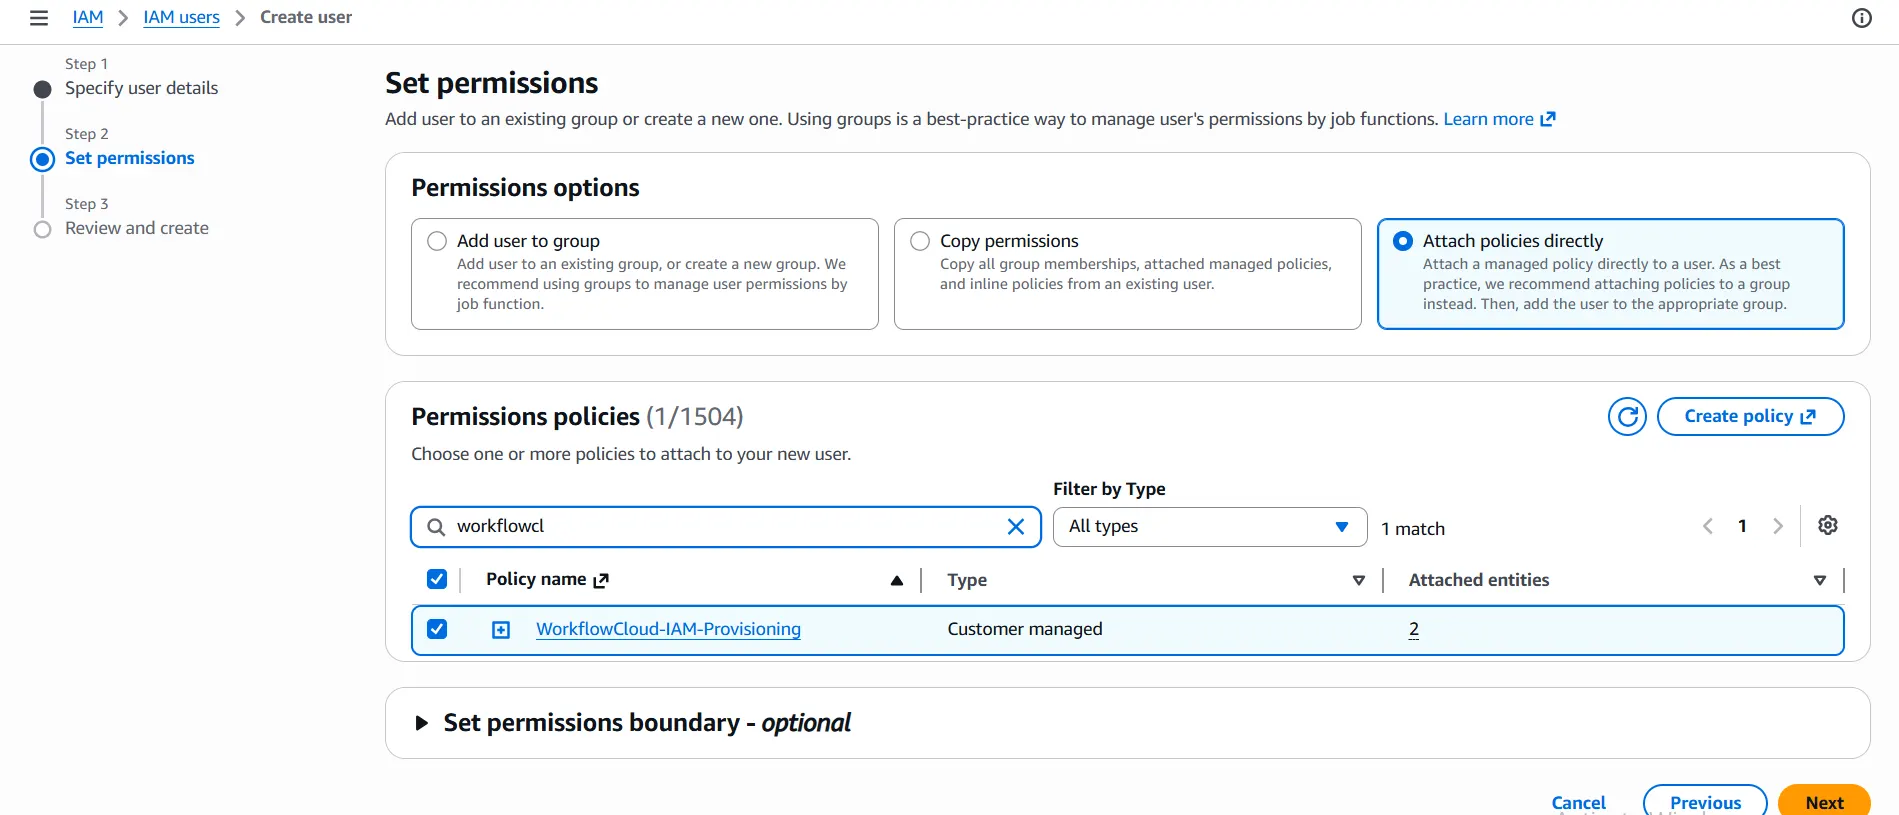Click Create user breadcrumb text
This screenshot has height=815, width=1899.
coord(306,17)
